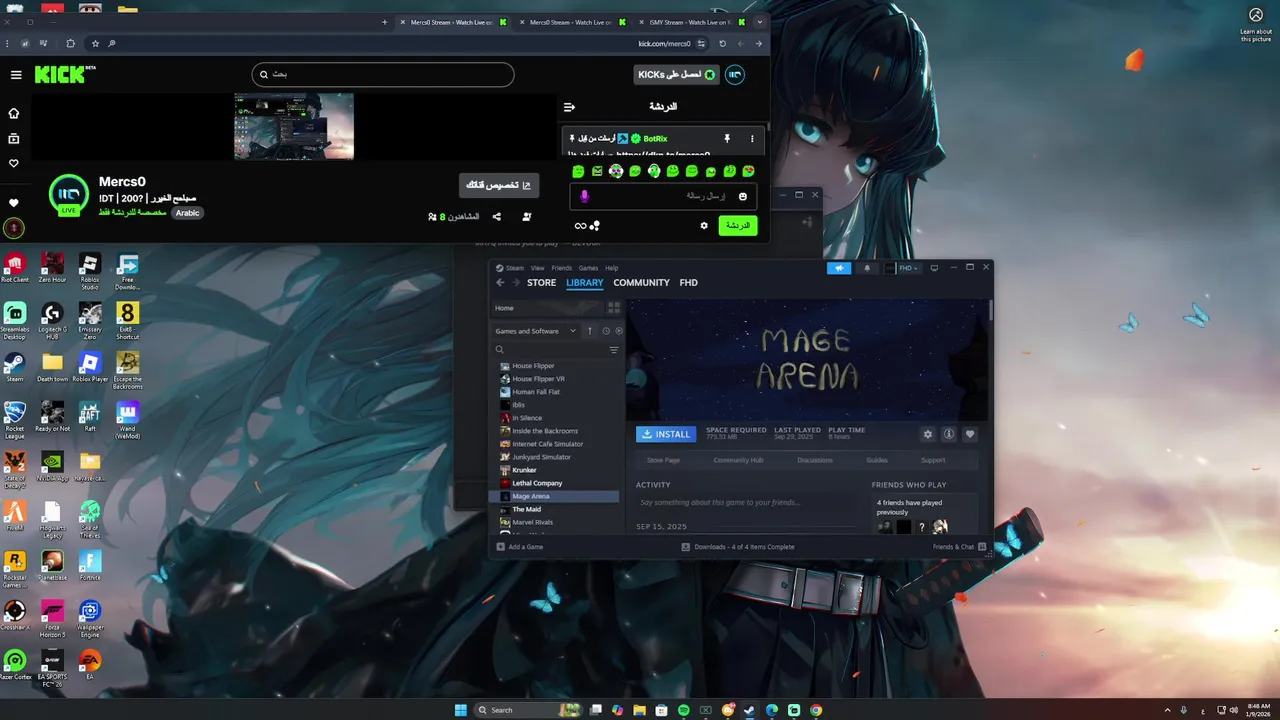The image size is (1280, 720).
Task: Open Mage Arena manage gear icon
Action: click(x=928, y=434)
